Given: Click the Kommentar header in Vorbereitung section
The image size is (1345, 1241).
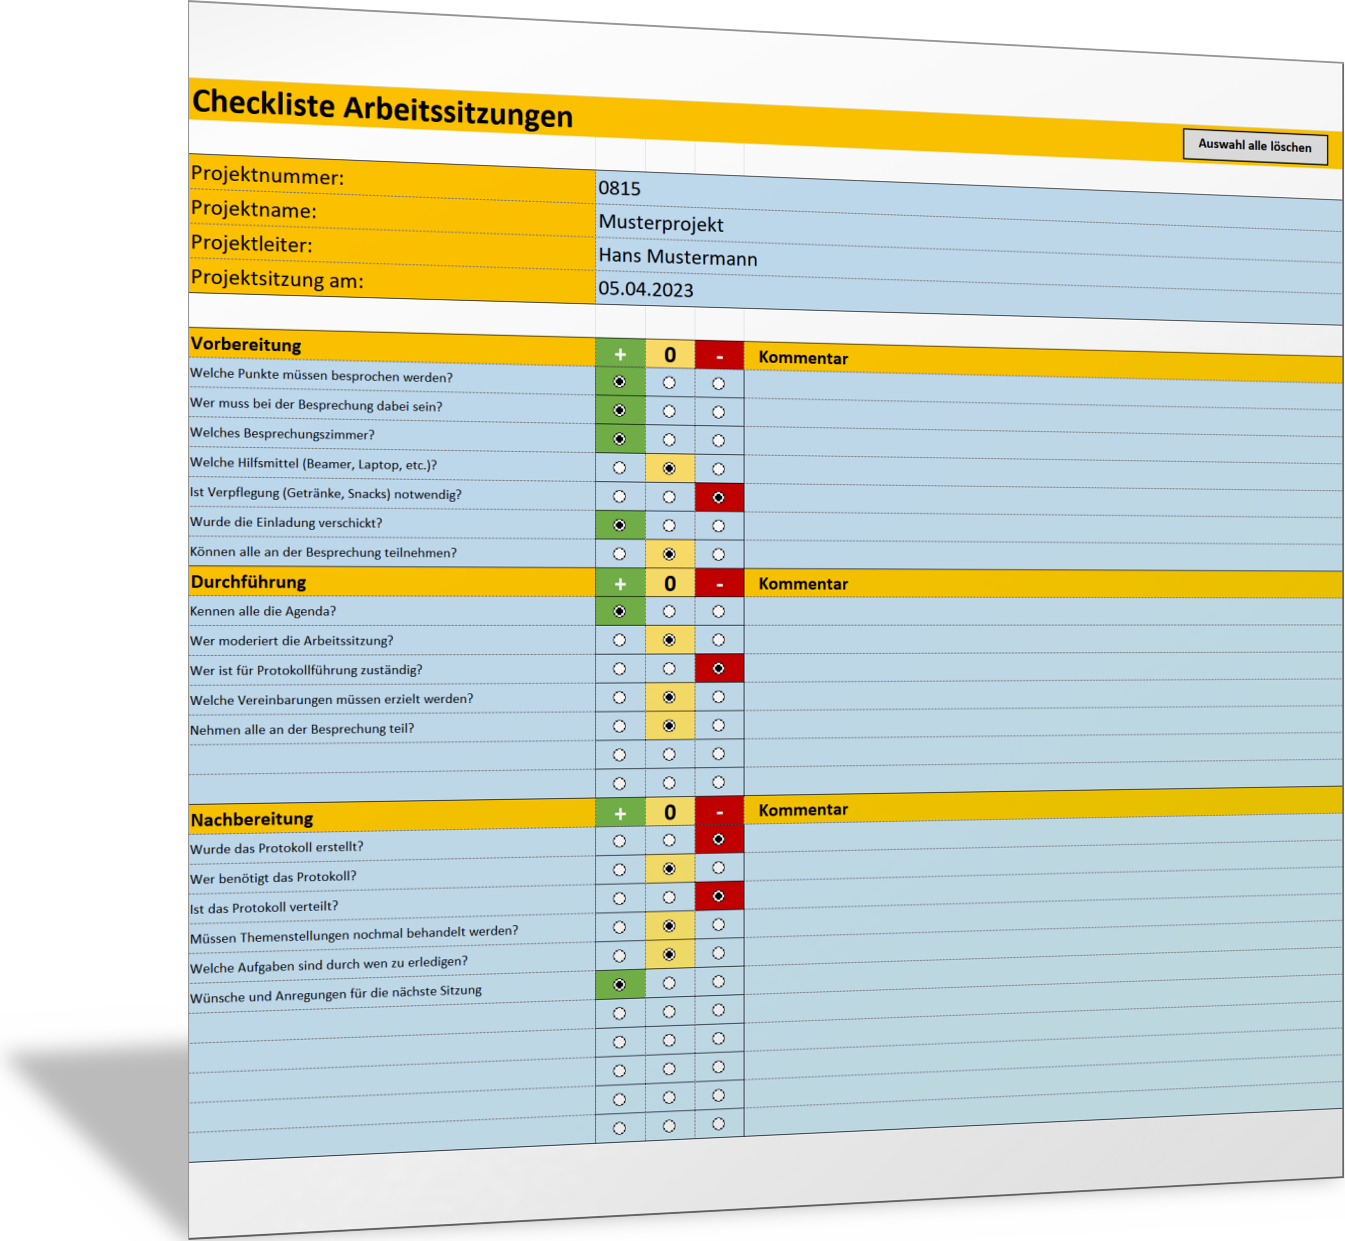Looking at the screenshot, I should [803, 358].
